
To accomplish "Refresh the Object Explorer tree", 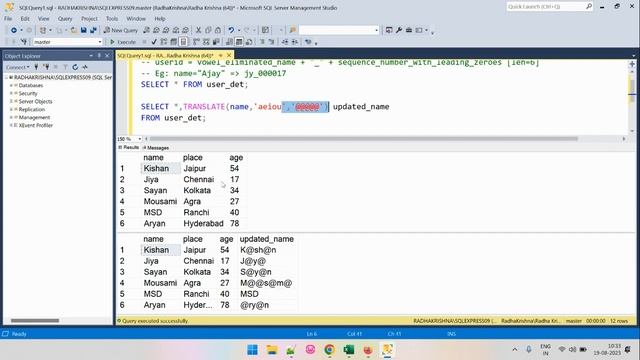I will [x=75, y=67].
